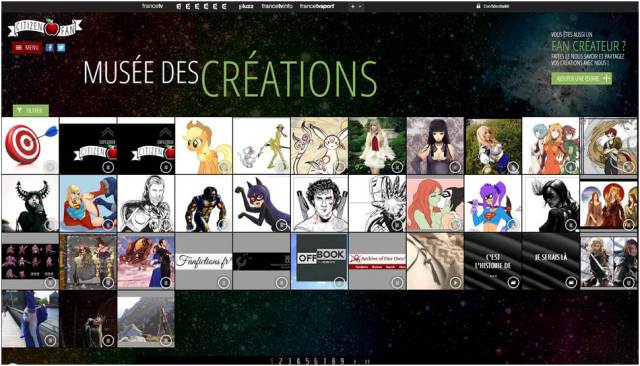
Task: Click image icon on pink sprite sheet thumbnail
Action: click(x=50, y=282)
